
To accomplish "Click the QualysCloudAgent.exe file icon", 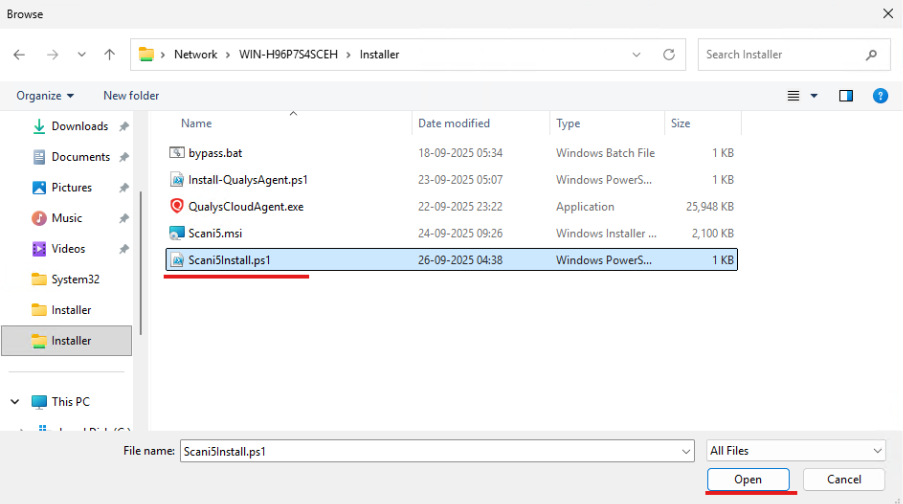I will [177, 207].
